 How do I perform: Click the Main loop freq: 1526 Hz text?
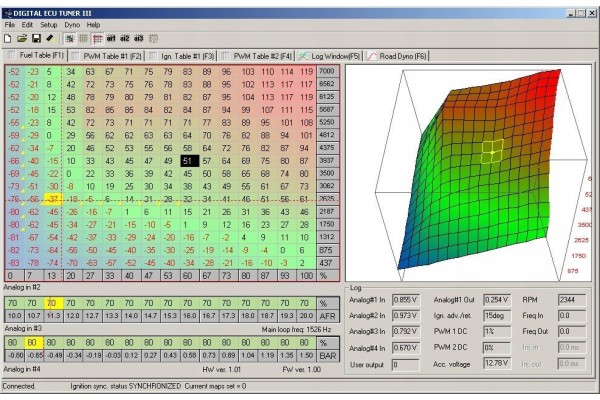click(296, 329)
